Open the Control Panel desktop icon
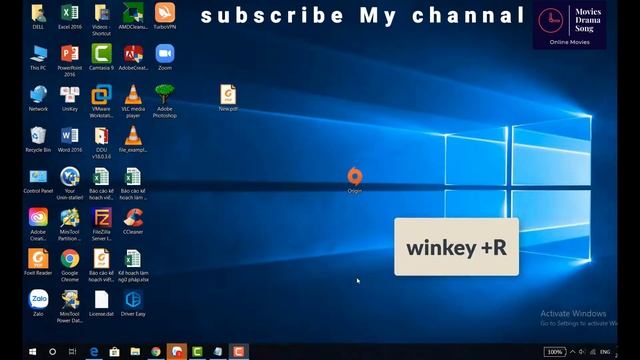 [x=38, y=181]
